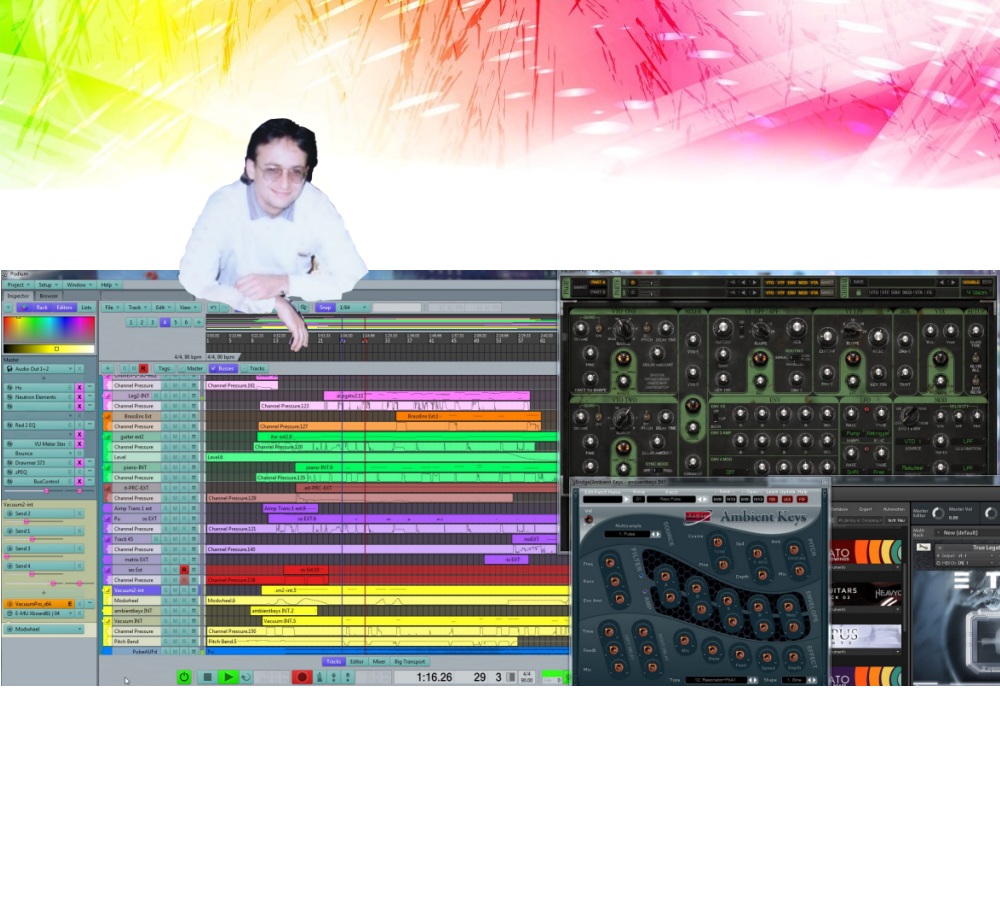Toggle the Snap button
This screenshot has width=1000, height=901.
[x=324, y=308]
